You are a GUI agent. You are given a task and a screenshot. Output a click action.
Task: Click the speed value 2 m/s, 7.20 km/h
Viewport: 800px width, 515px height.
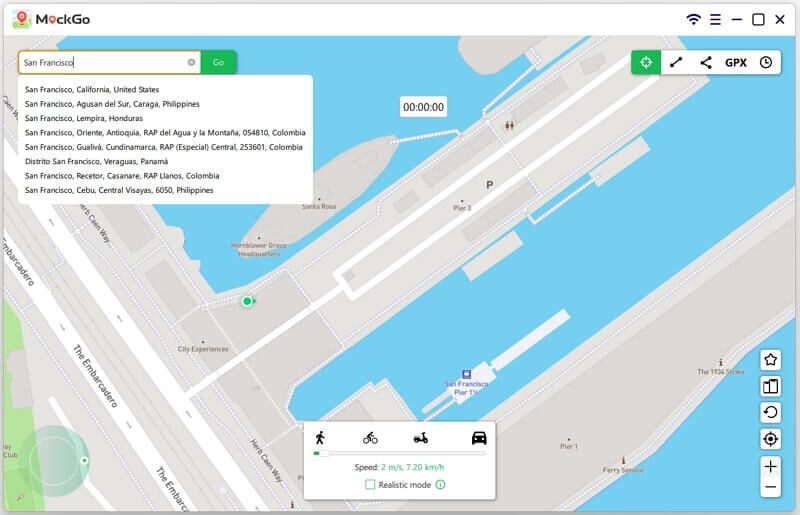pos(412,467)
